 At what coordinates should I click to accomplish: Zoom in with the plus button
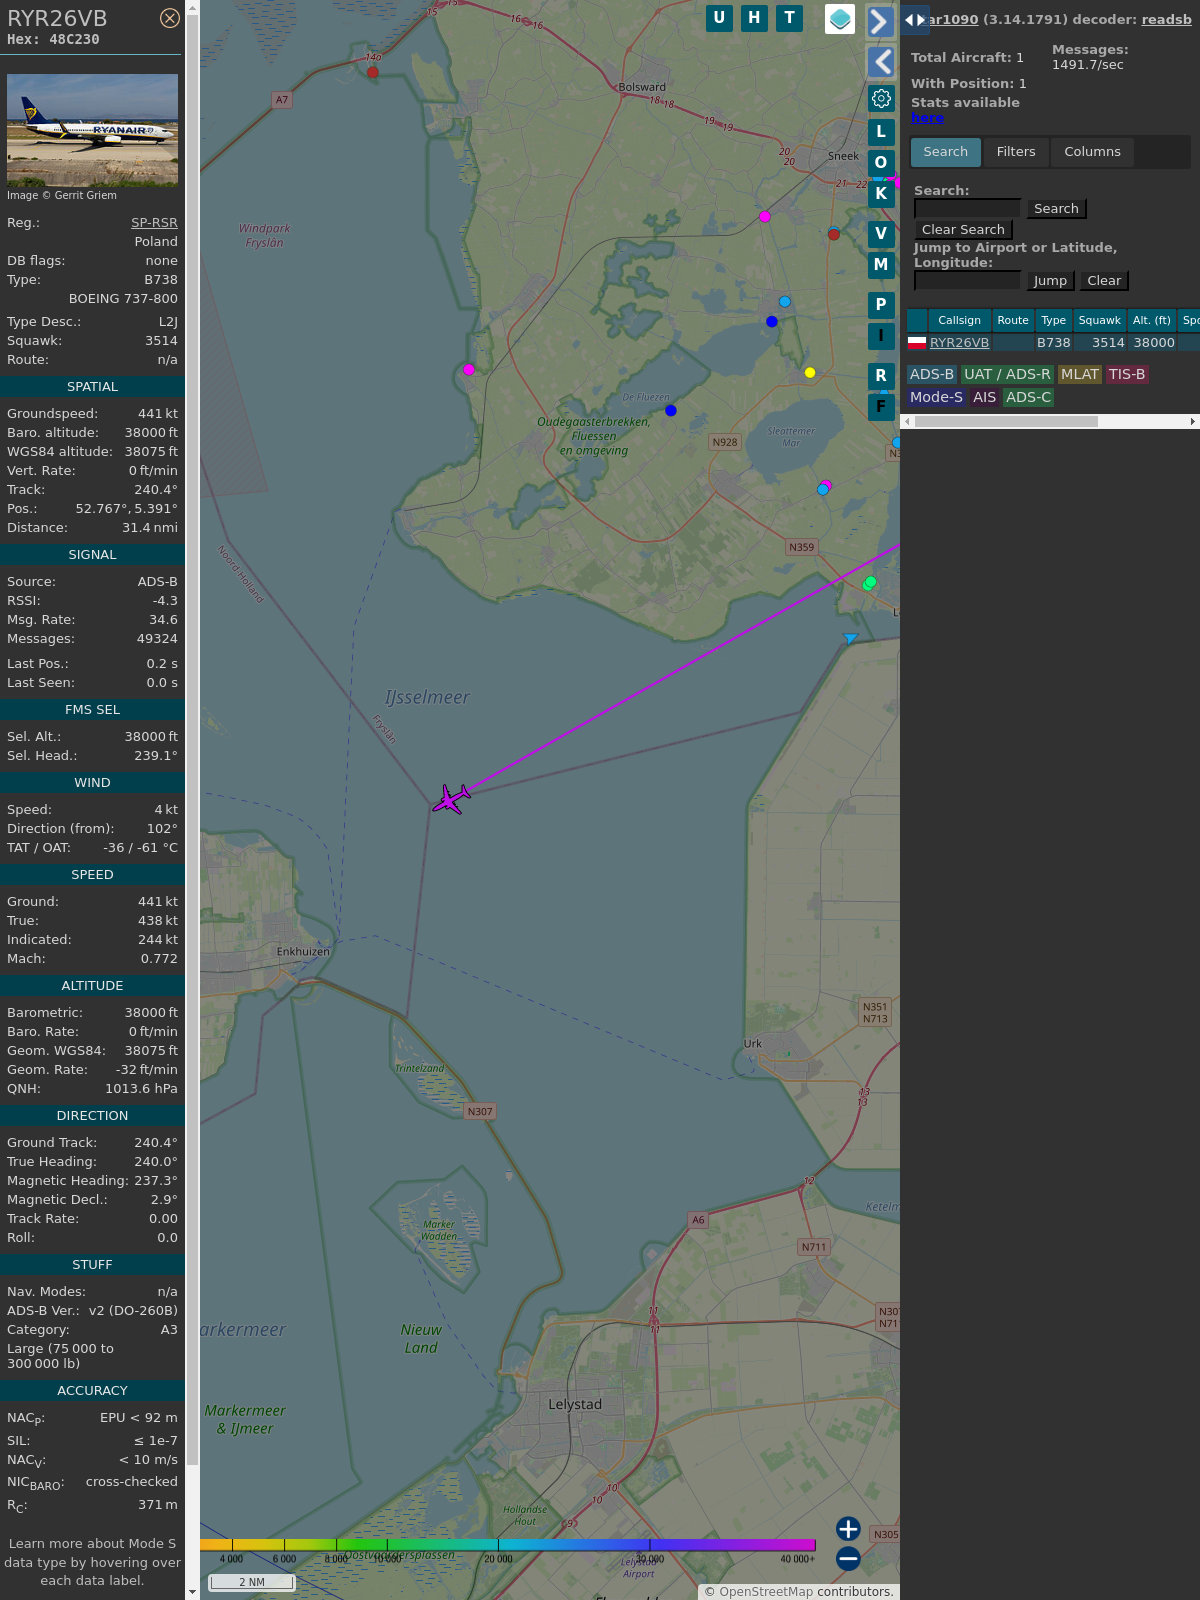point(848,1529)
